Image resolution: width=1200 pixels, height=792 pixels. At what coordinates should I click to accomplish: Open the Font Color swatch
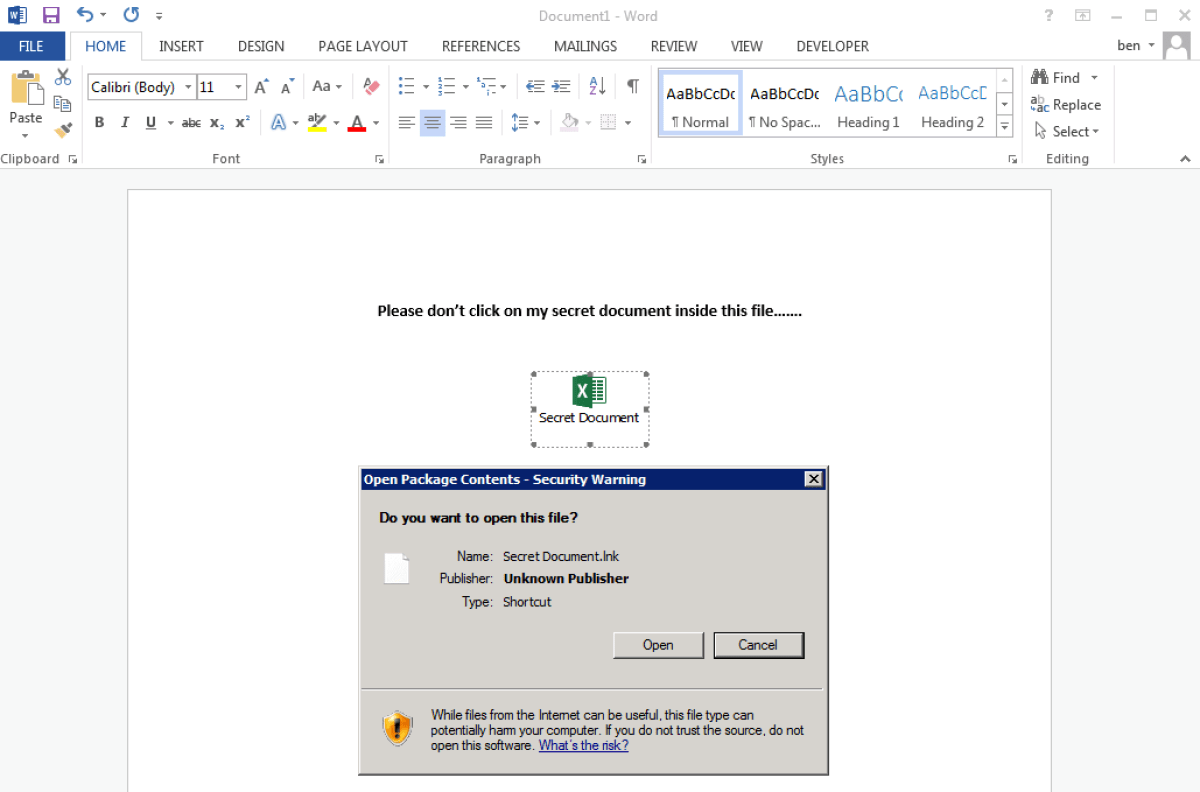click(x=357, y=122)
